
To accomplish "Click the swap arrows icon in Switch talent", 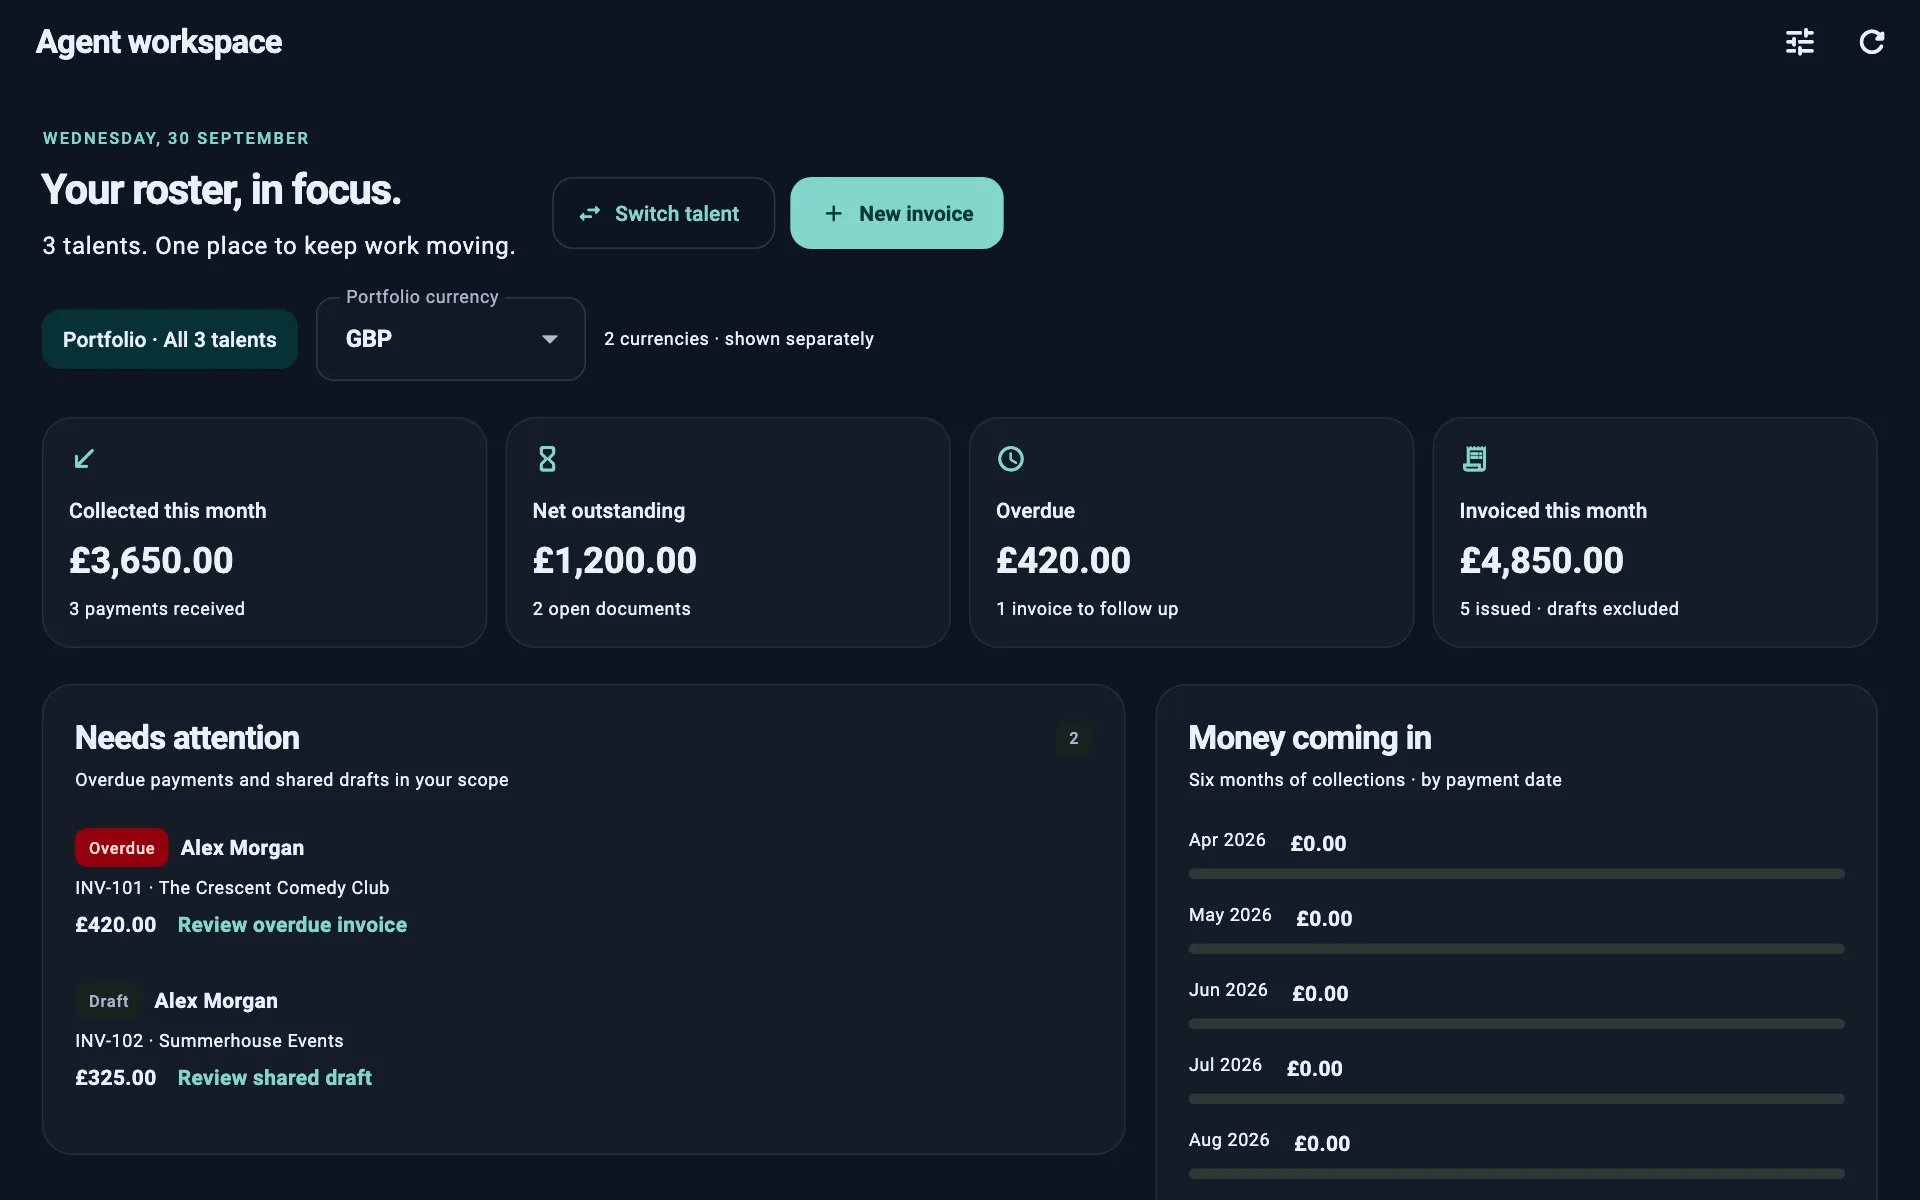I will 590,213.
